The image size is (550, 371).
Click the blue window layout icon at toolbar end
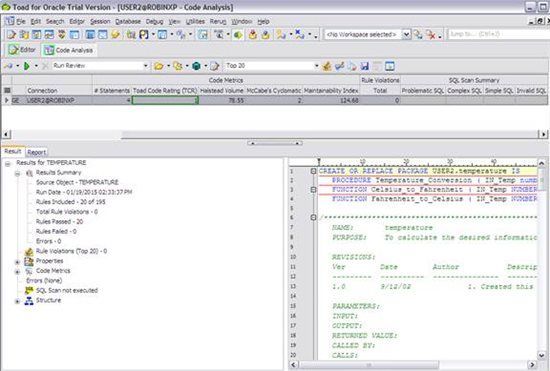[390, 66]
